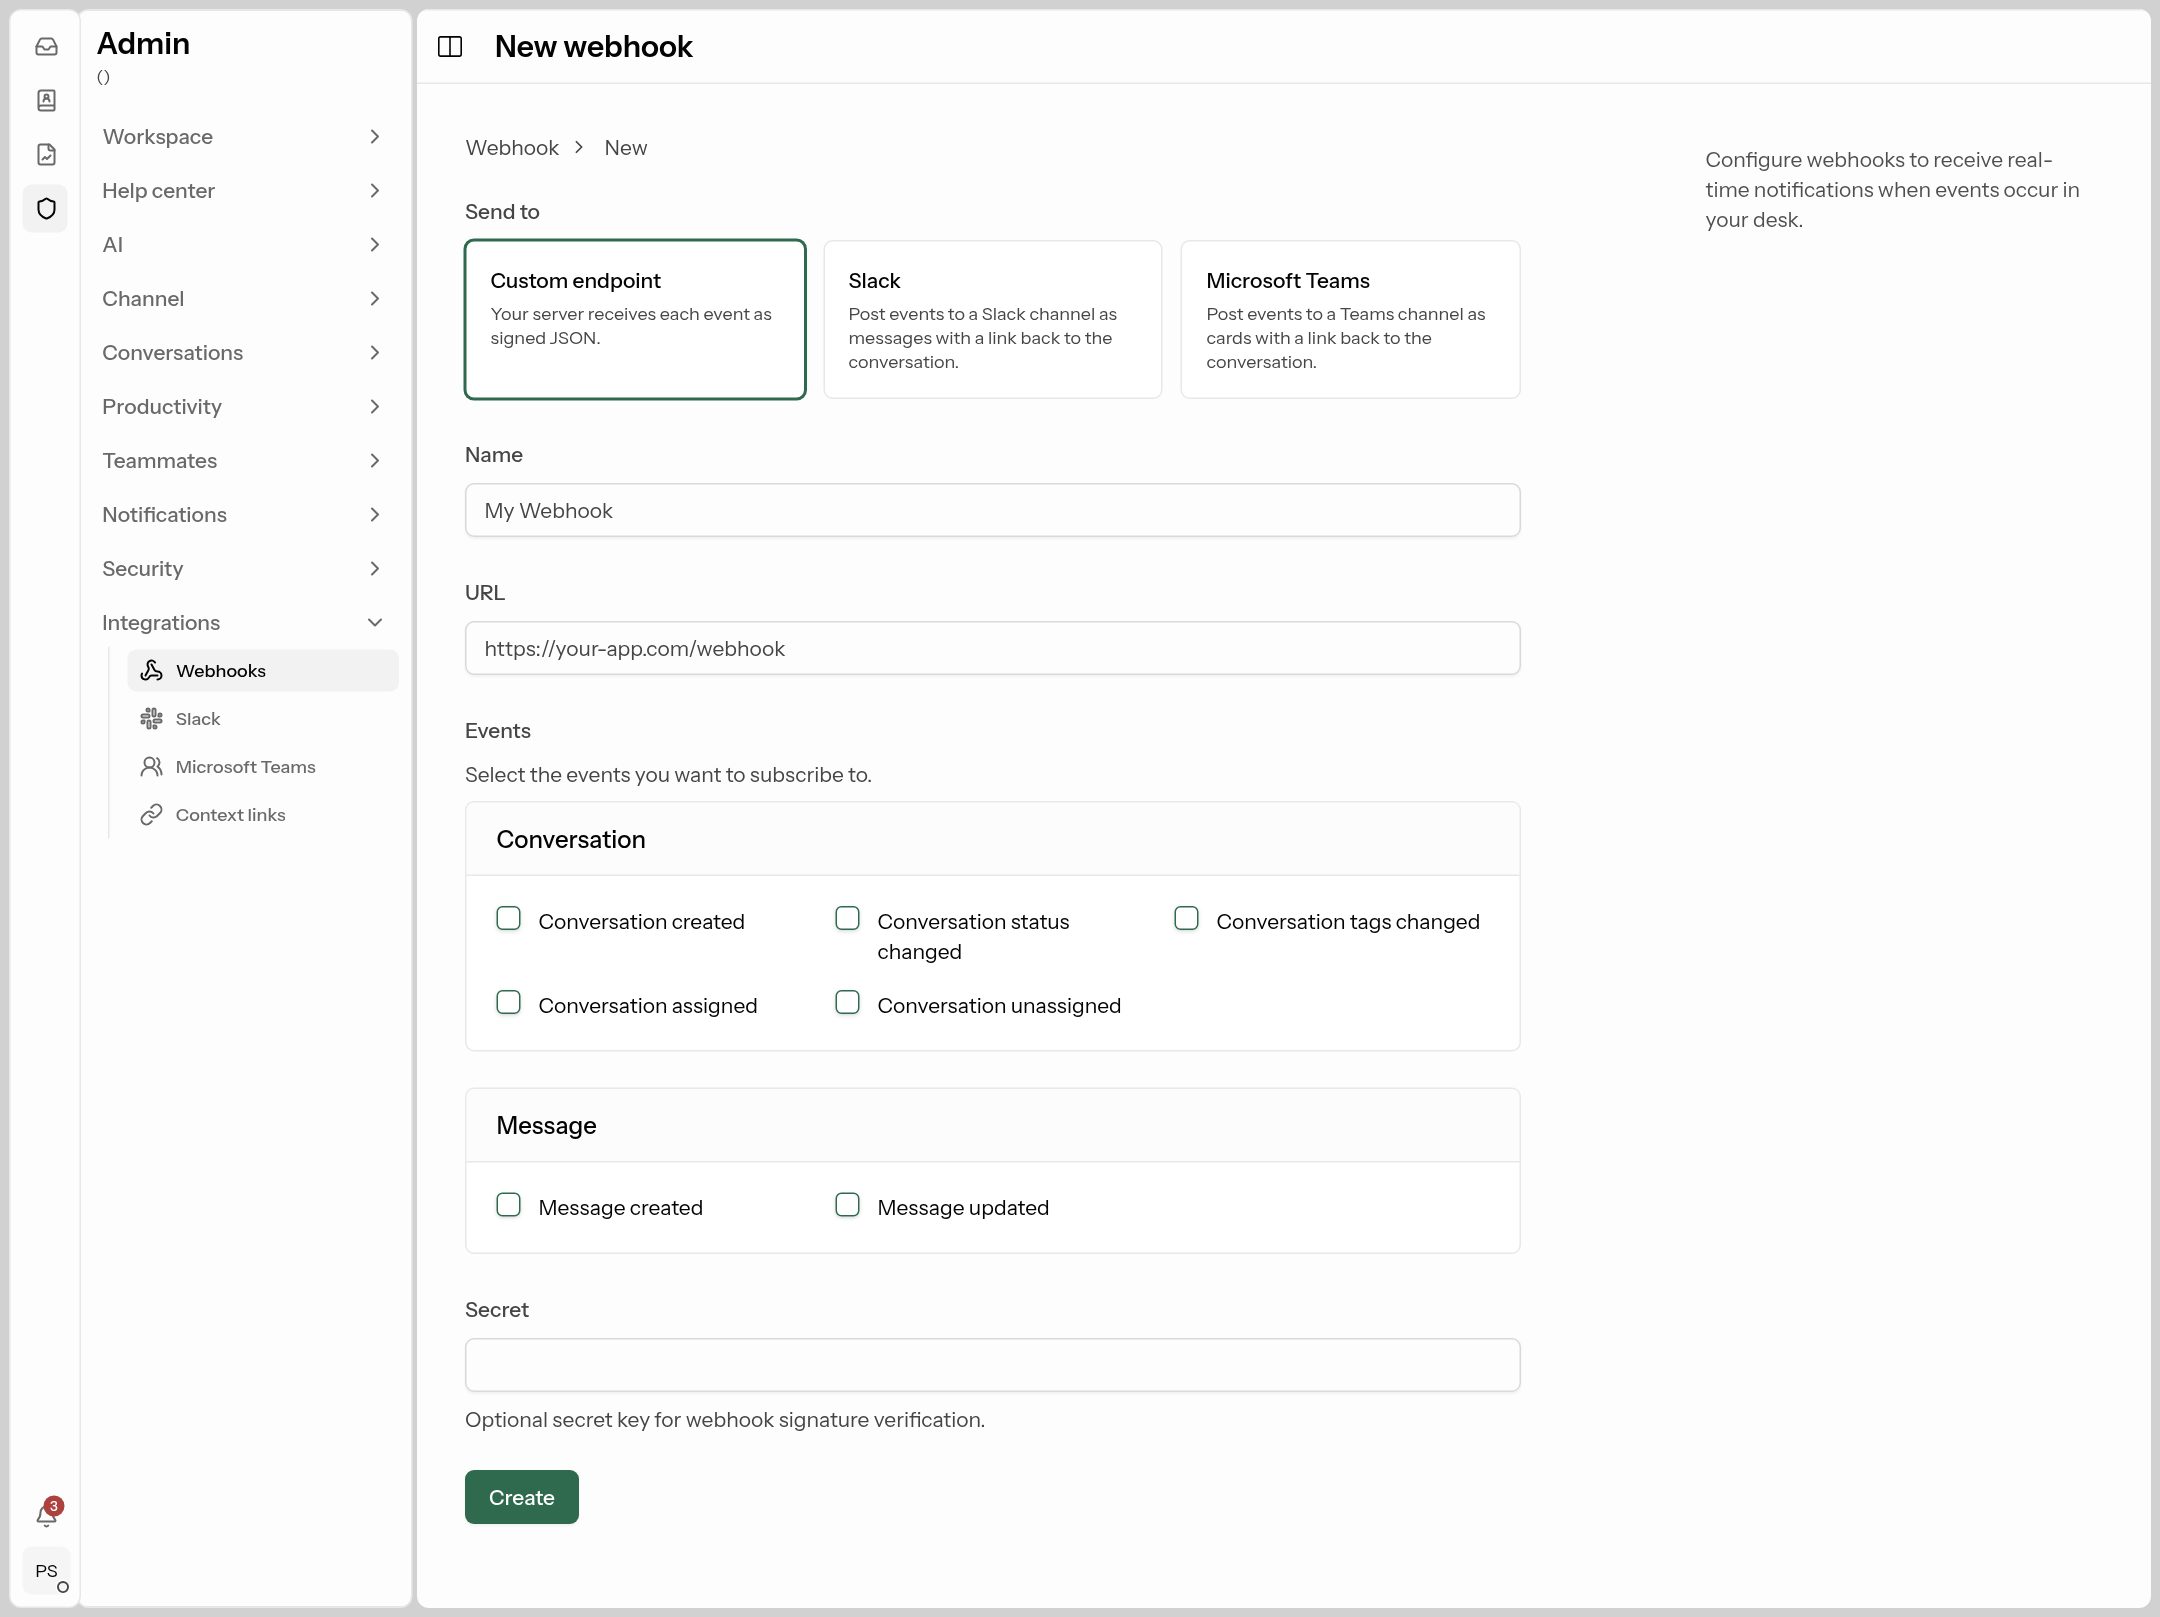Focus the URL input field
This screenshot has width=2160, height=1617.
tap(992, 648)
